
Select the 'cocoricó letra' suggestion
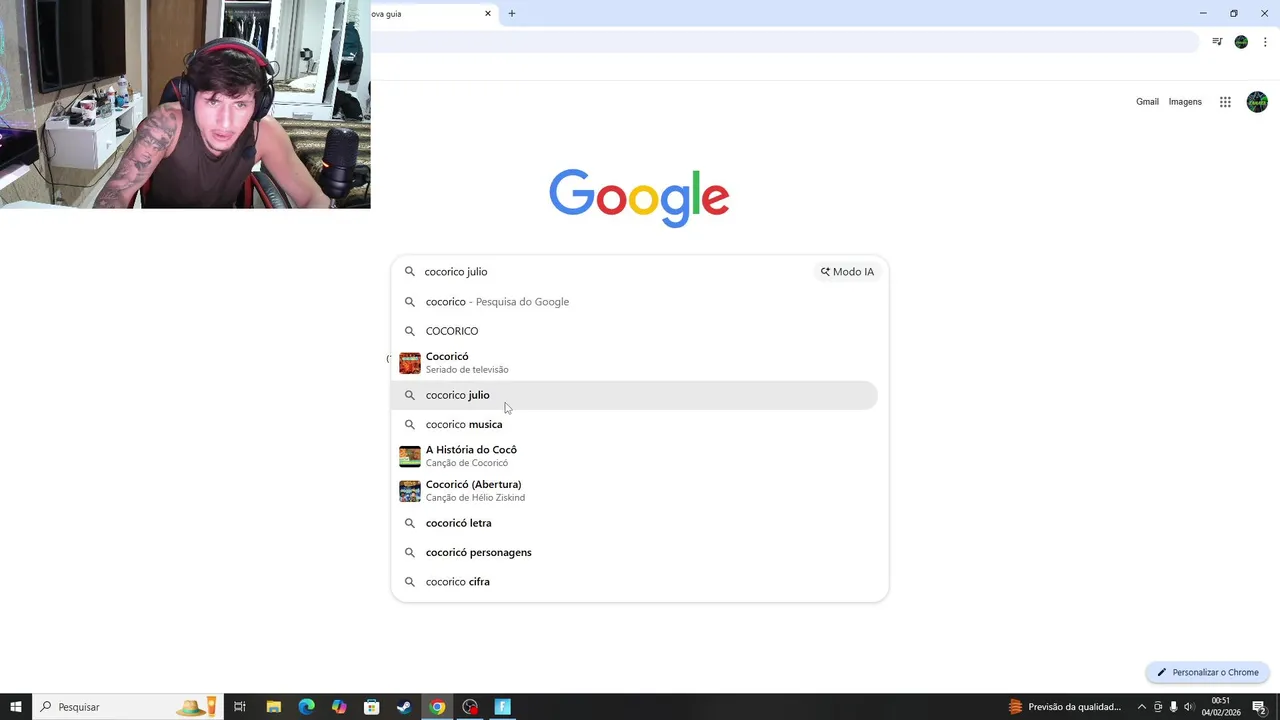tap(634, 523)
